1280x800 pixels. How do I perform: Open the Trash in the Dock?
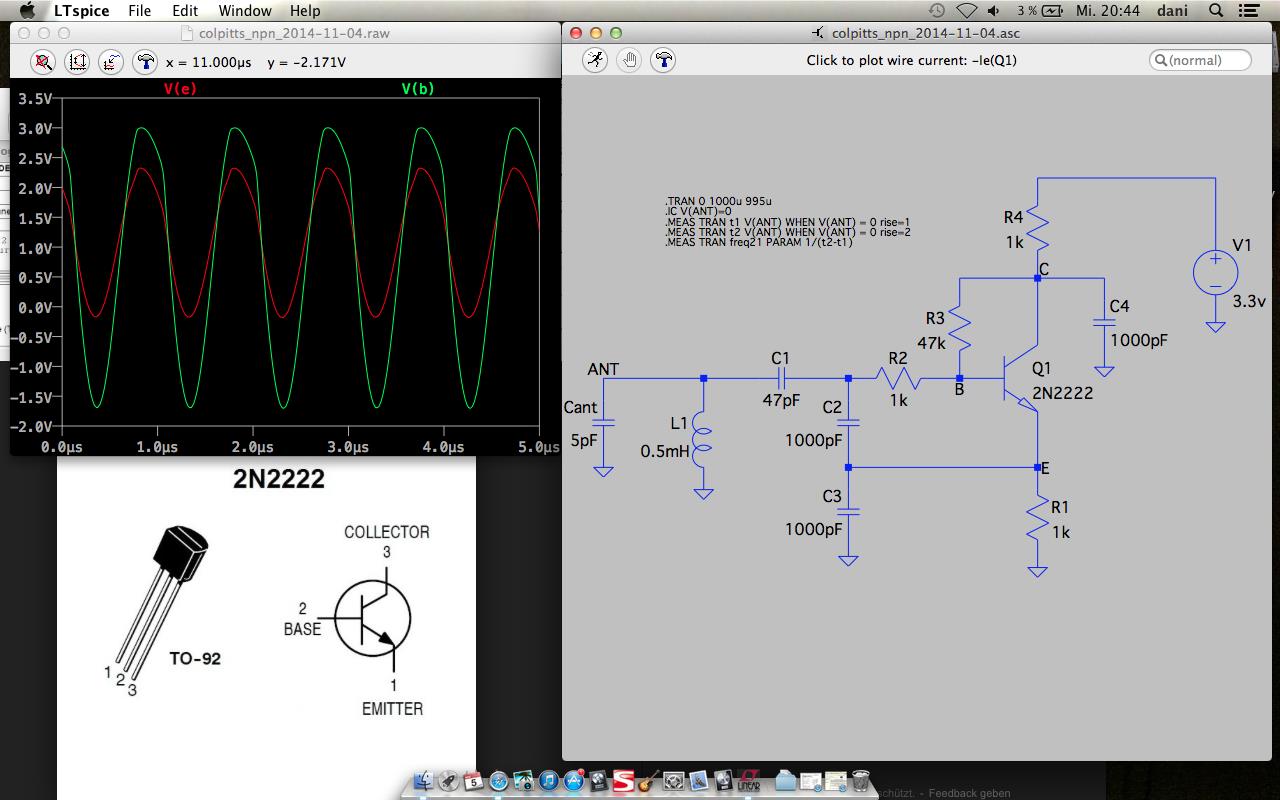click(x=860, y=780)
